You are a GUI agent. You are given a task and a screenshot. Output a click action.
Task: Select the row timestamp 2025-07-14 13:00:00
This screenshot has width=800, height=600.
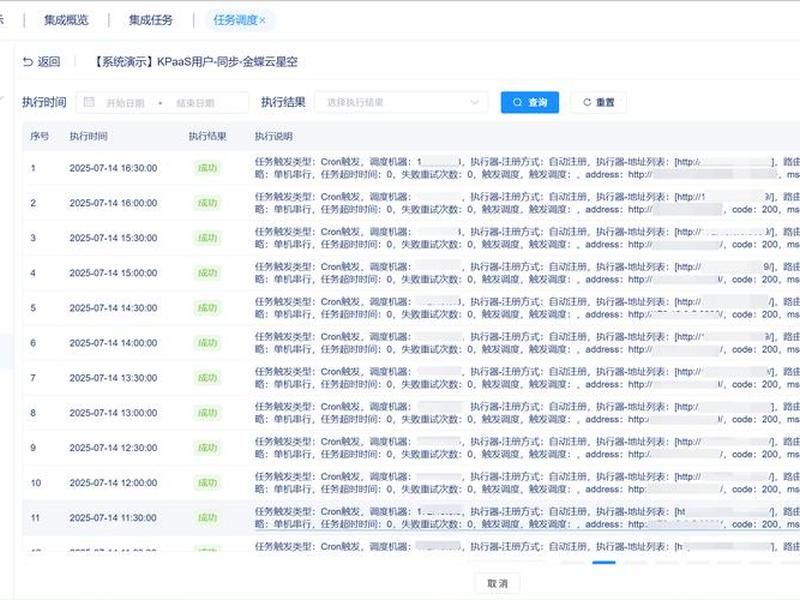(x=113, y=413)
